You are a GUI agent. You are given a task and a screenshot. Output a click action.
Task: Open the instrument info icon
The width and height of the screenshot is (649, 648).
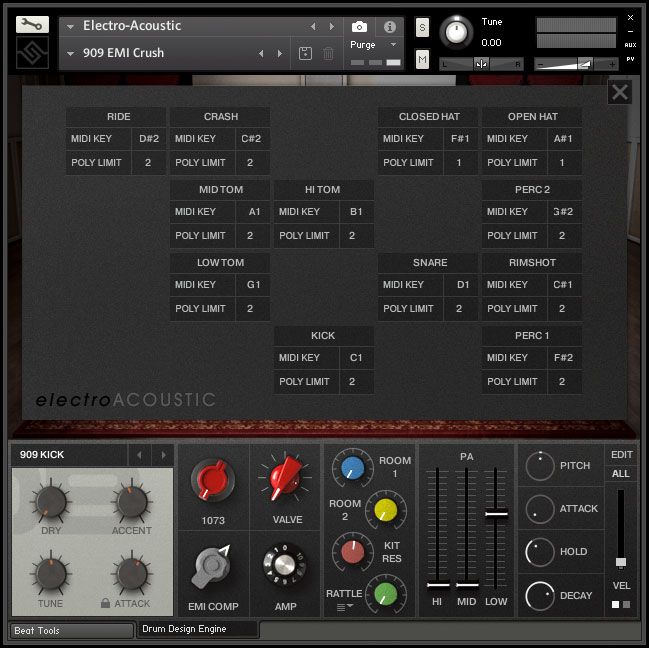389,27
